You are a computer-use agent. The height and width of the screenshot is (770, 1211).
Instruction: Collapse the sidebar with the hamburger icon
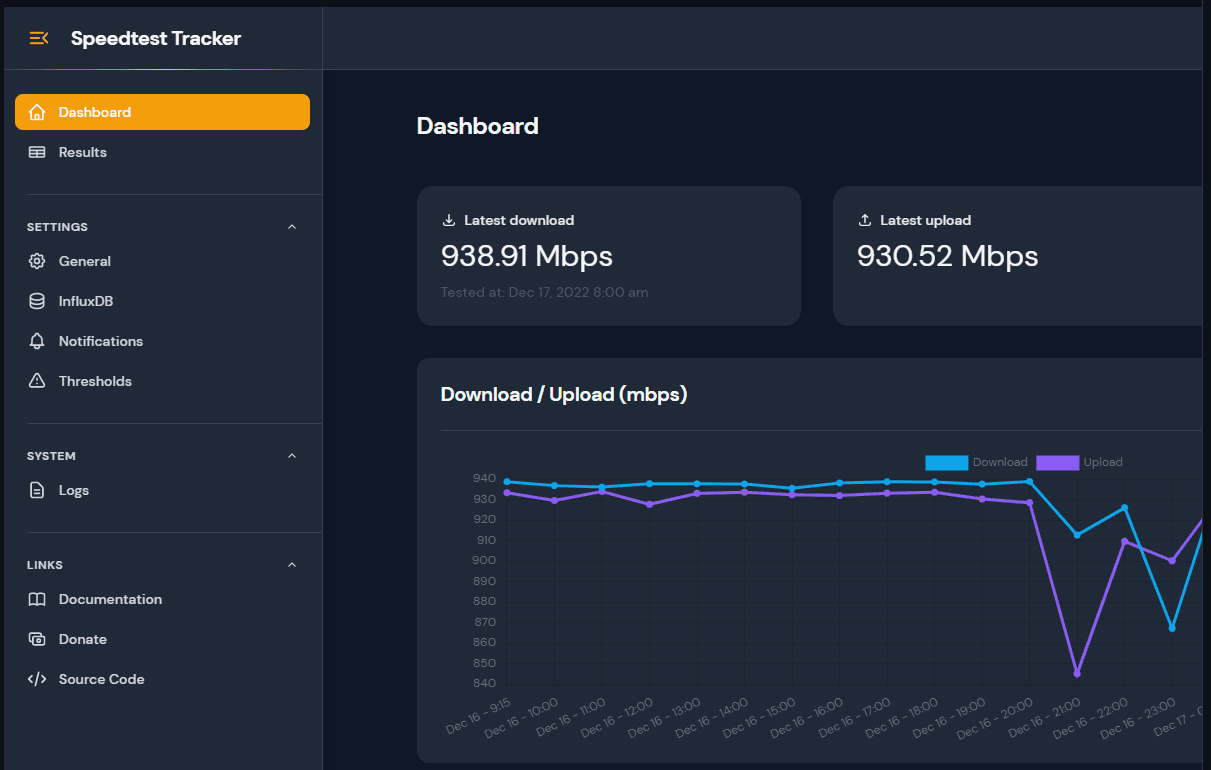(39, 39)
